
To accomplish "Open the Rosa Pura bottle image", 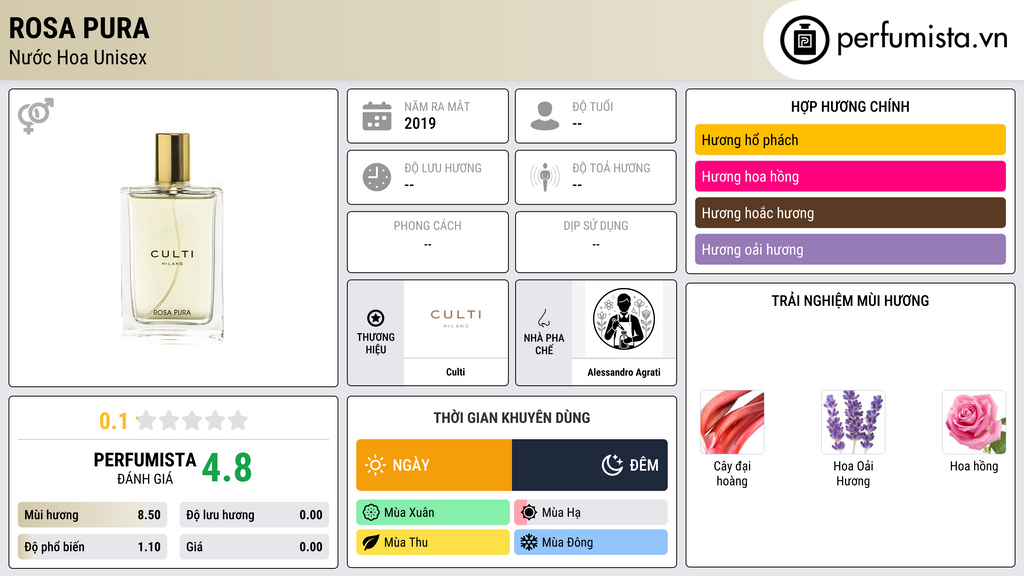I will coord(172,236).
